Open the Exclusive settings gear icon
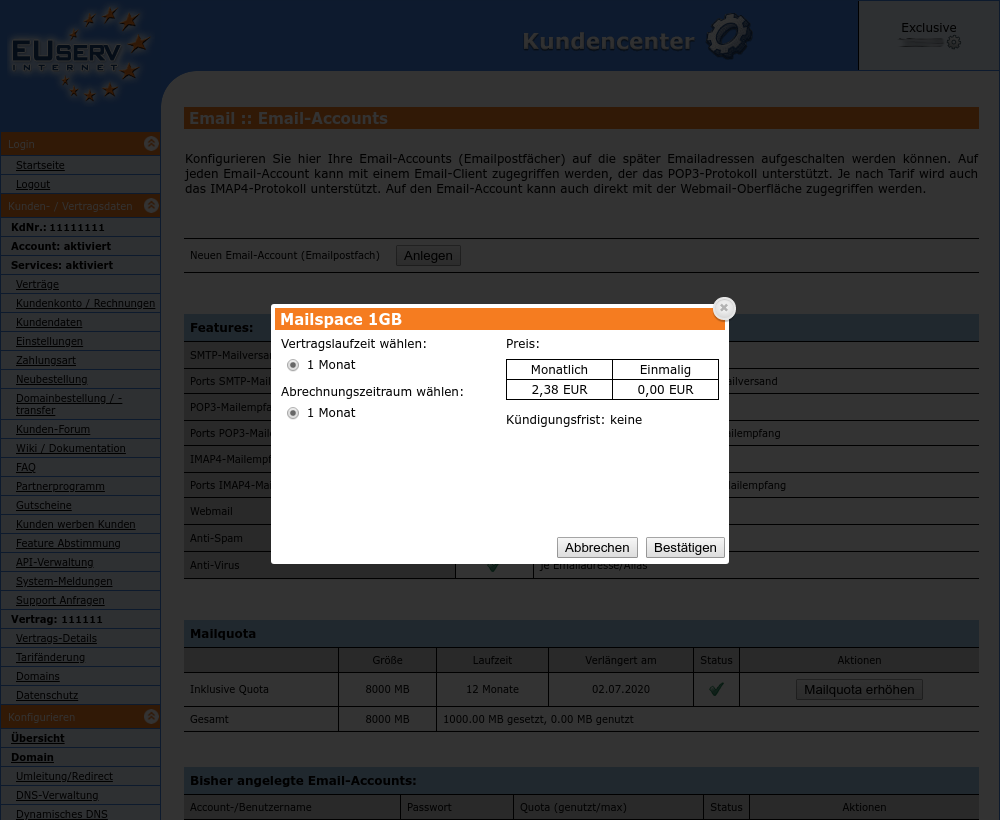 coord(953,43)
